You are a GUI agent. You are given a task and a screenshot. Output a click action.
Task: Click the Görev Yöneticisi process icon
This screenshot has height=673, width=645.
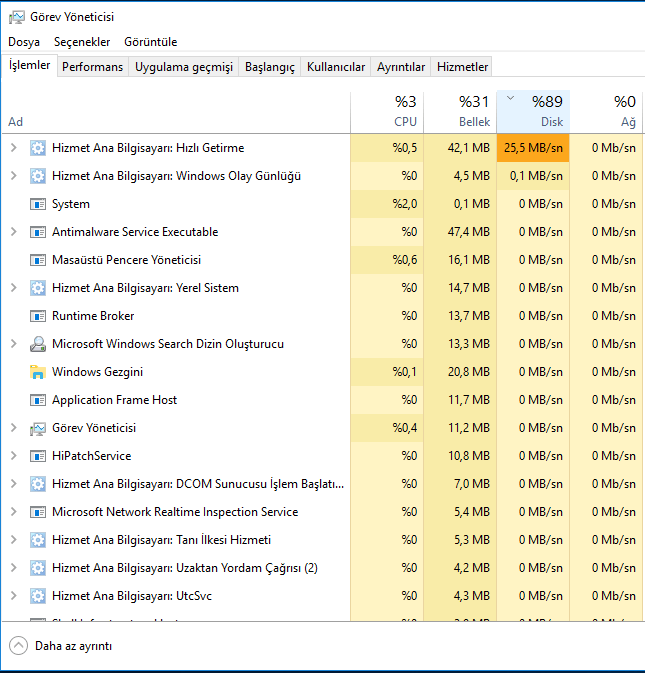(38, 428)
